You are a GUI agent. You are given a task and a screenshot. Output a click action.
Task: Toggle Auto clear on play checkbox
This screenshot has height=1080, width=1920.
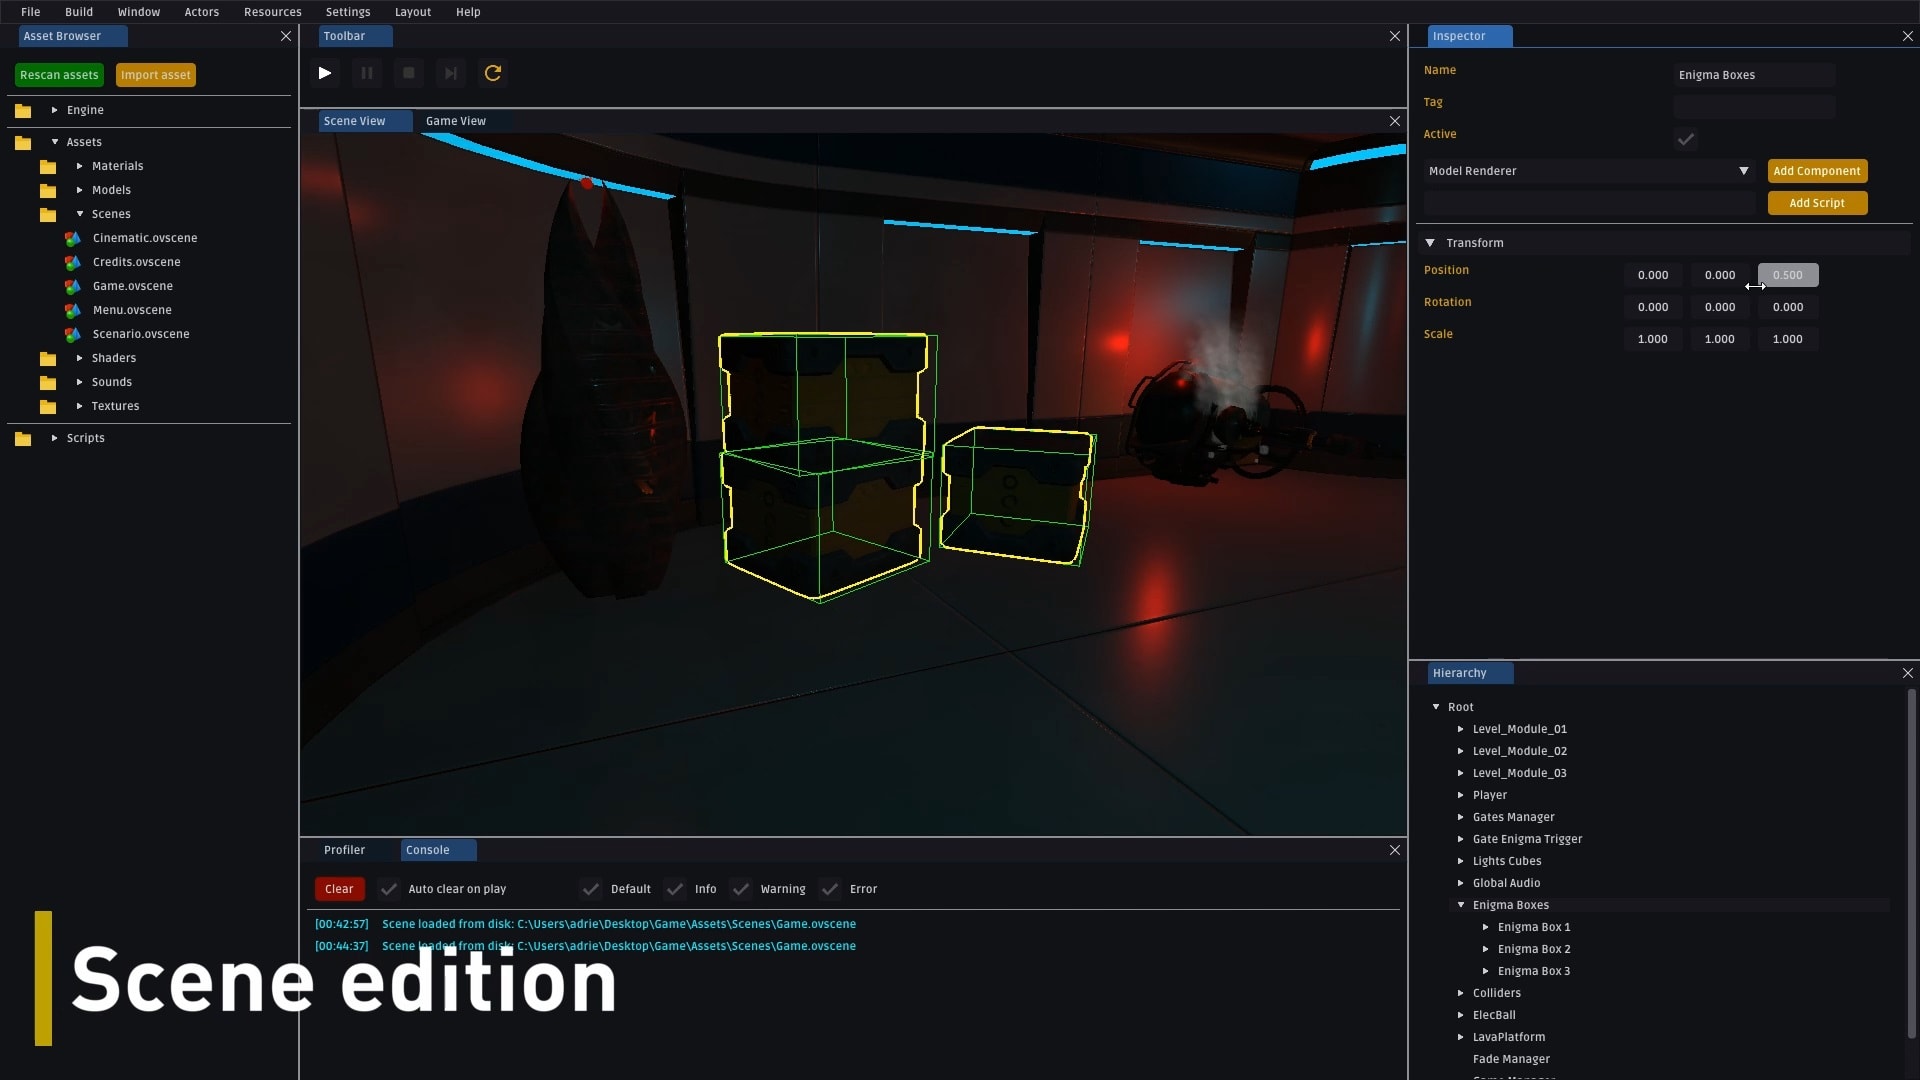[389, 889]
